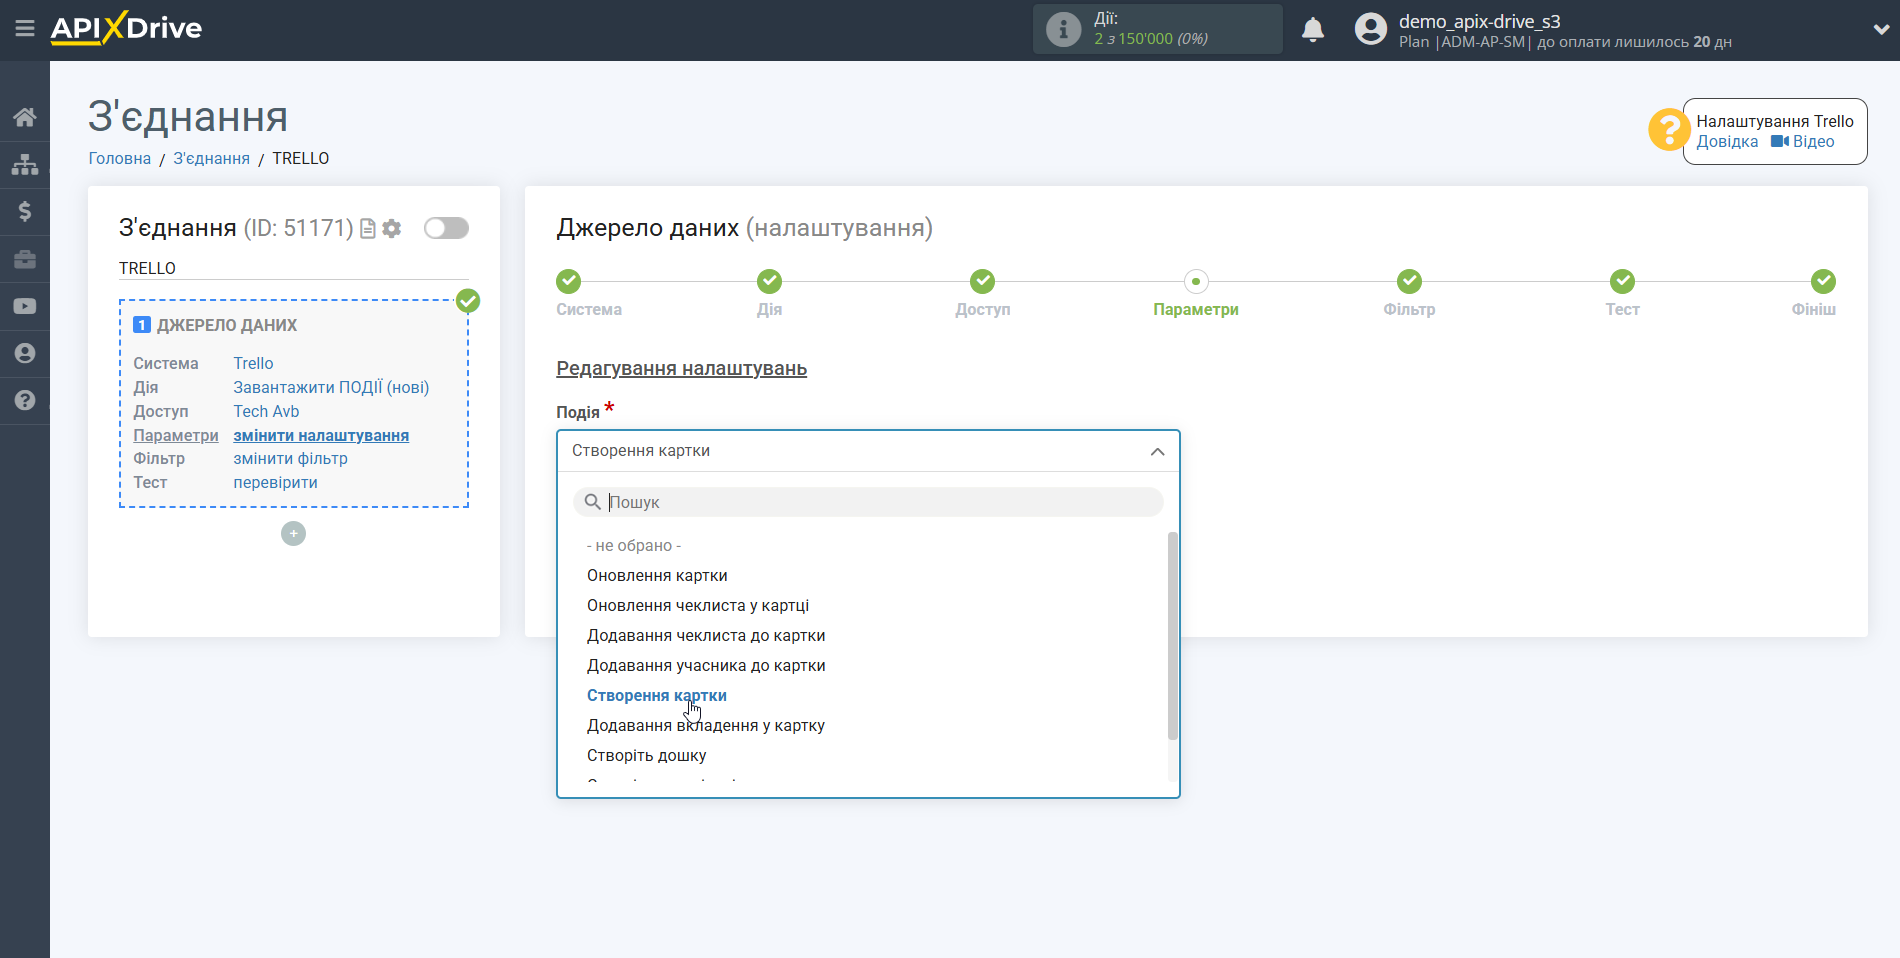Go to the Система step circle
Screen dimensions: 1900x958
tap(568, 281)
